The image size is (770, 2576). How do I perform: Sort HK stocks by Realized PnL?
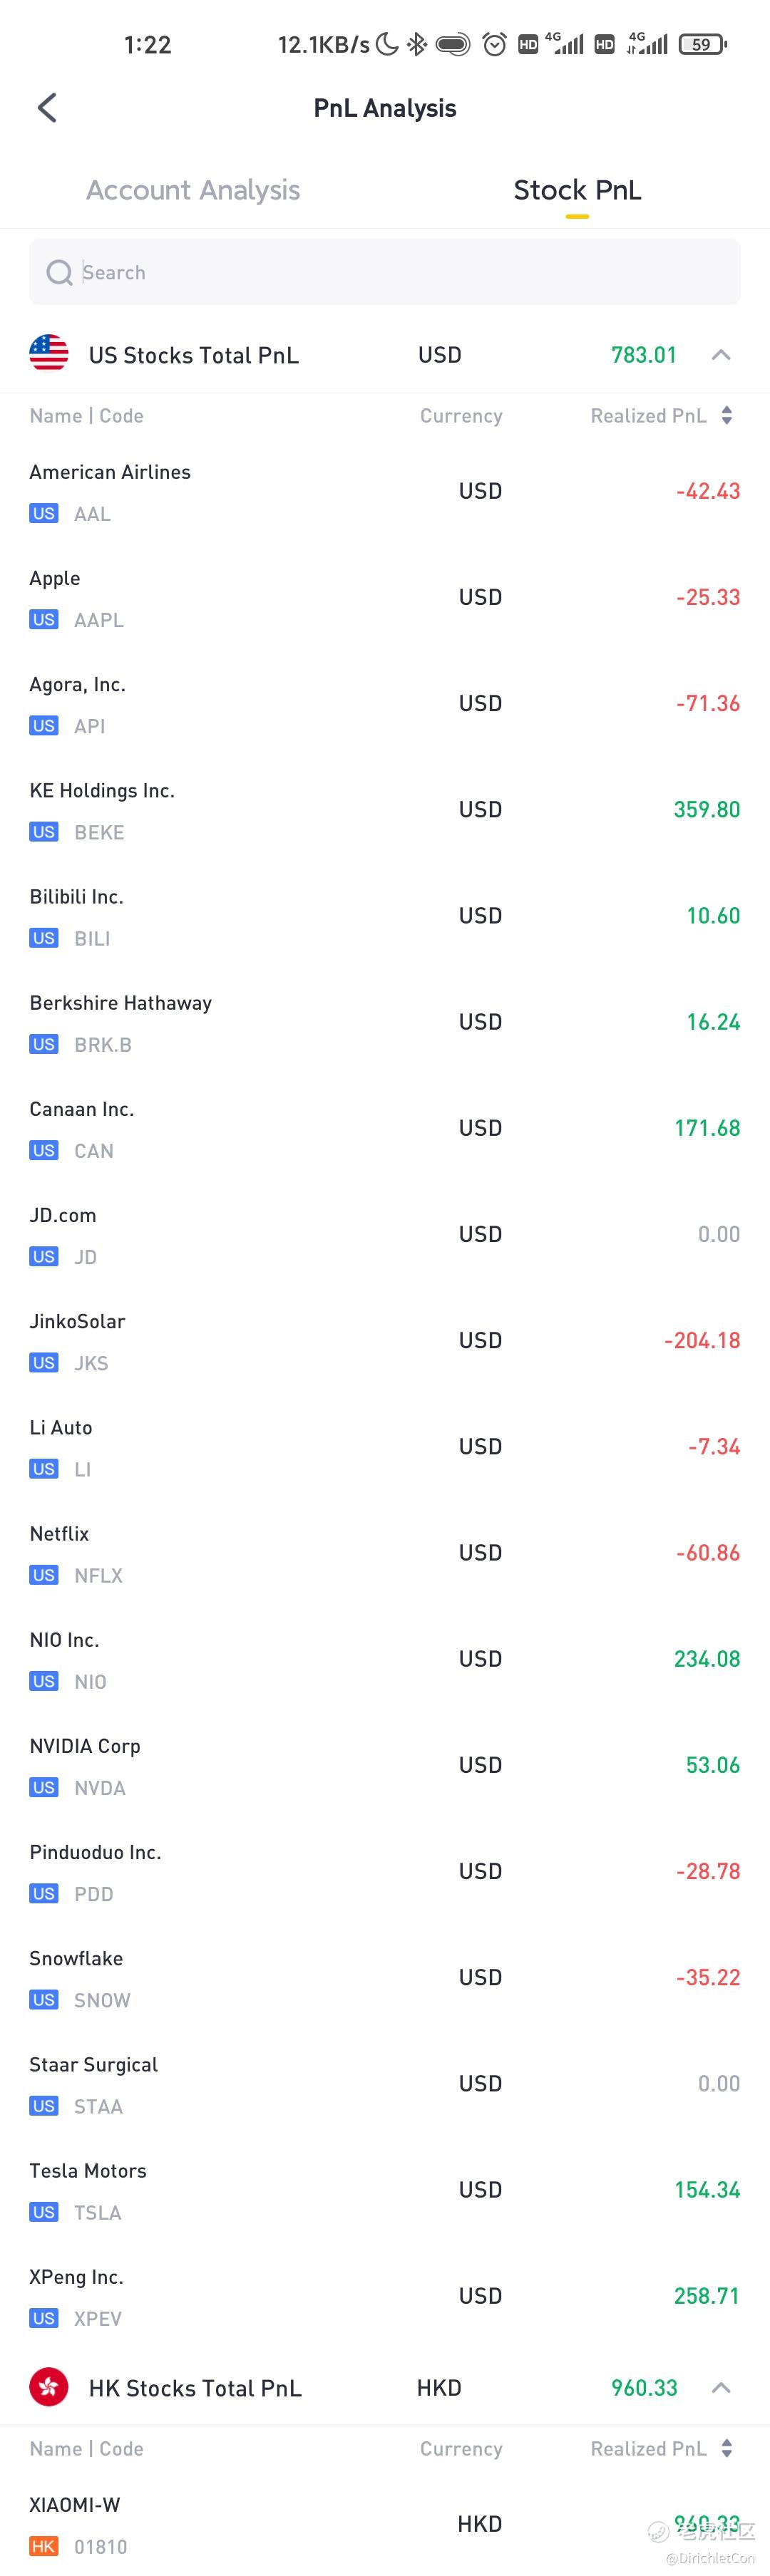(x=661, y=2449)
